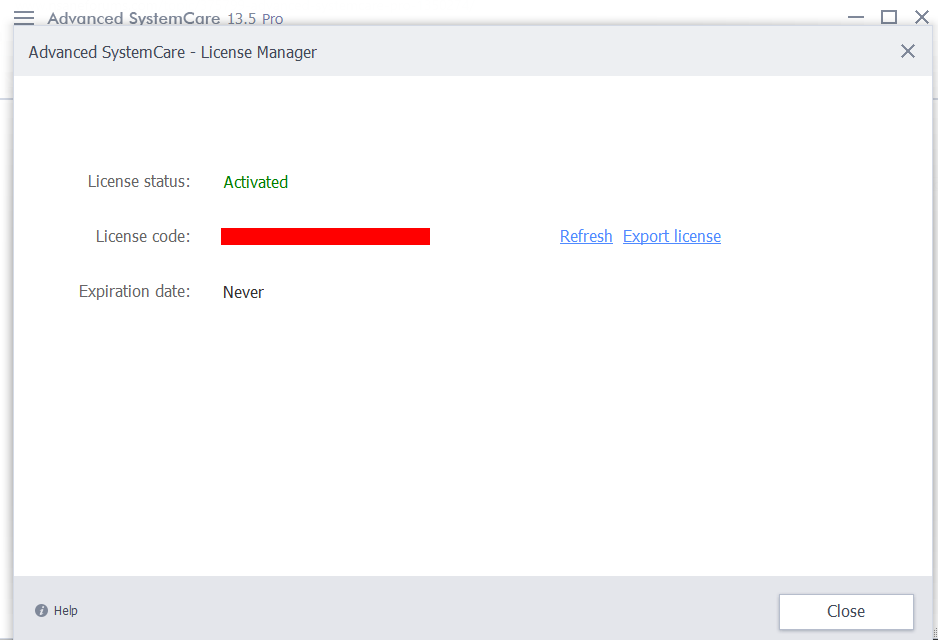Close the License Manager dialog with X
Screen dimensions: 938x640
coord(907,51)
